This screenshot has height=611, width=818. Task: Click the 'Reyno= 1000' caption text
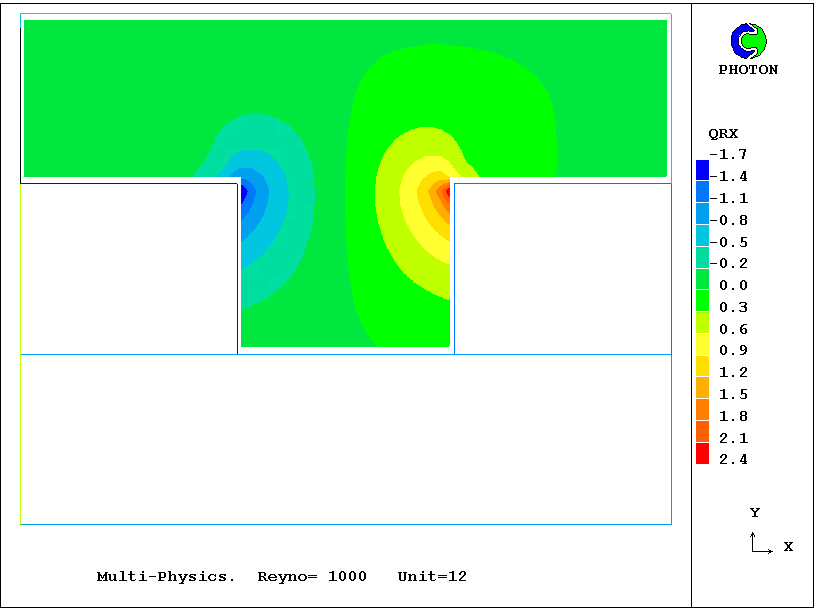[x=312, y=577]
